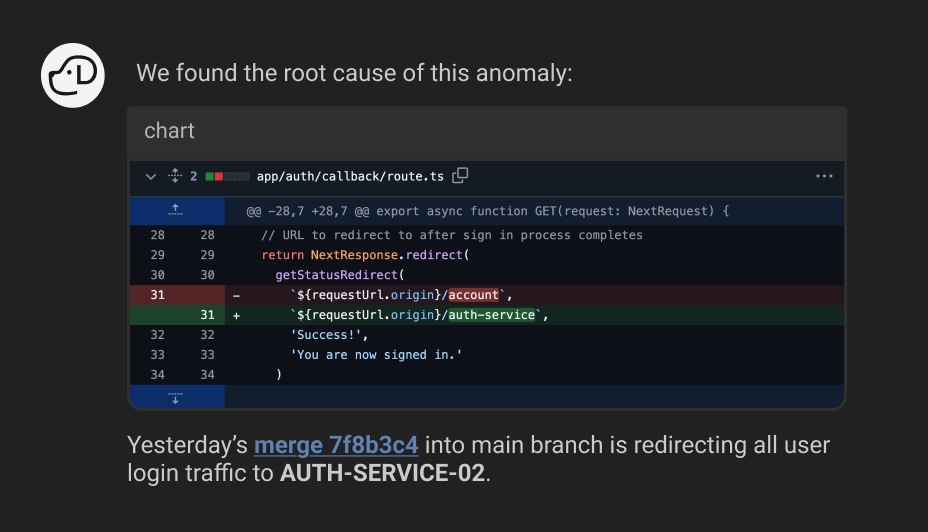This screenshot has height=532, width=928.
Task: Click the 'getStatusRedirect(' code line
Action: [340, 275]
